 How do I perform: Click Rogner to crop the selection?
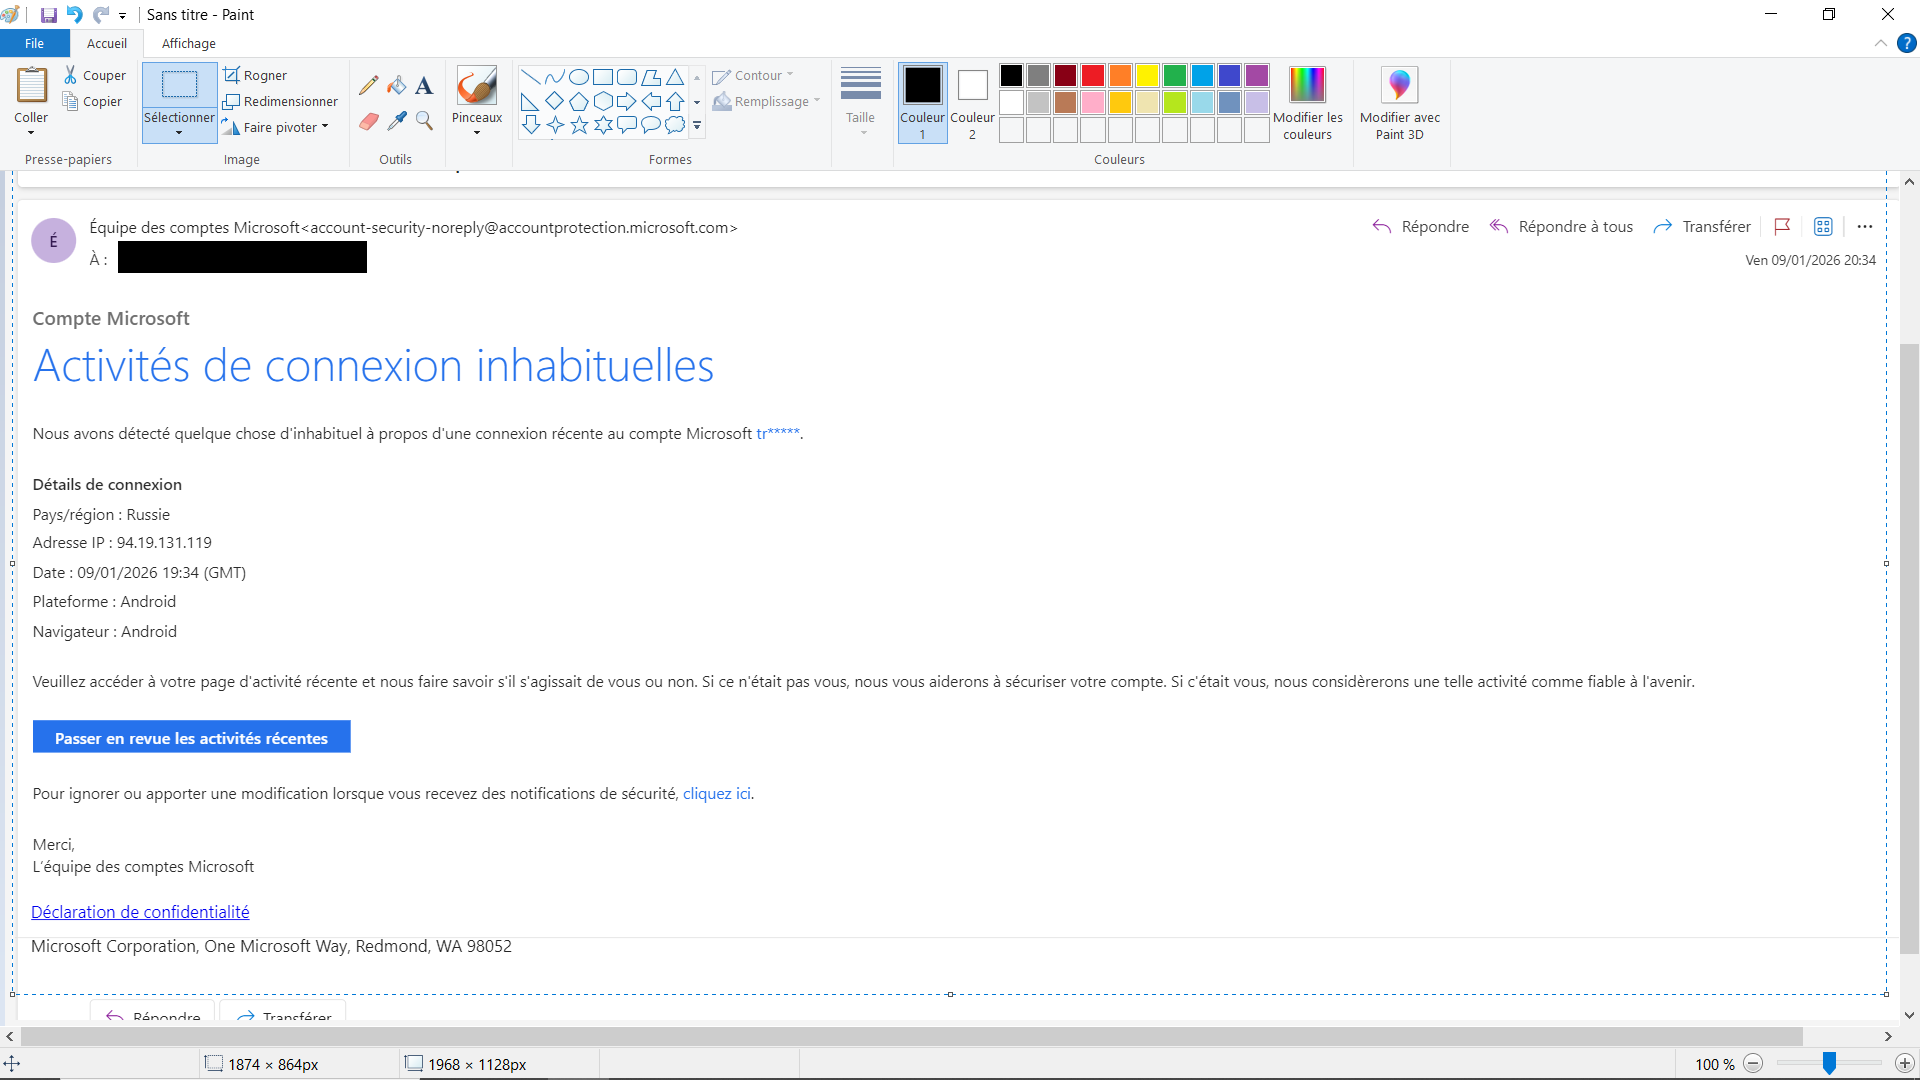tap(256, 74)
